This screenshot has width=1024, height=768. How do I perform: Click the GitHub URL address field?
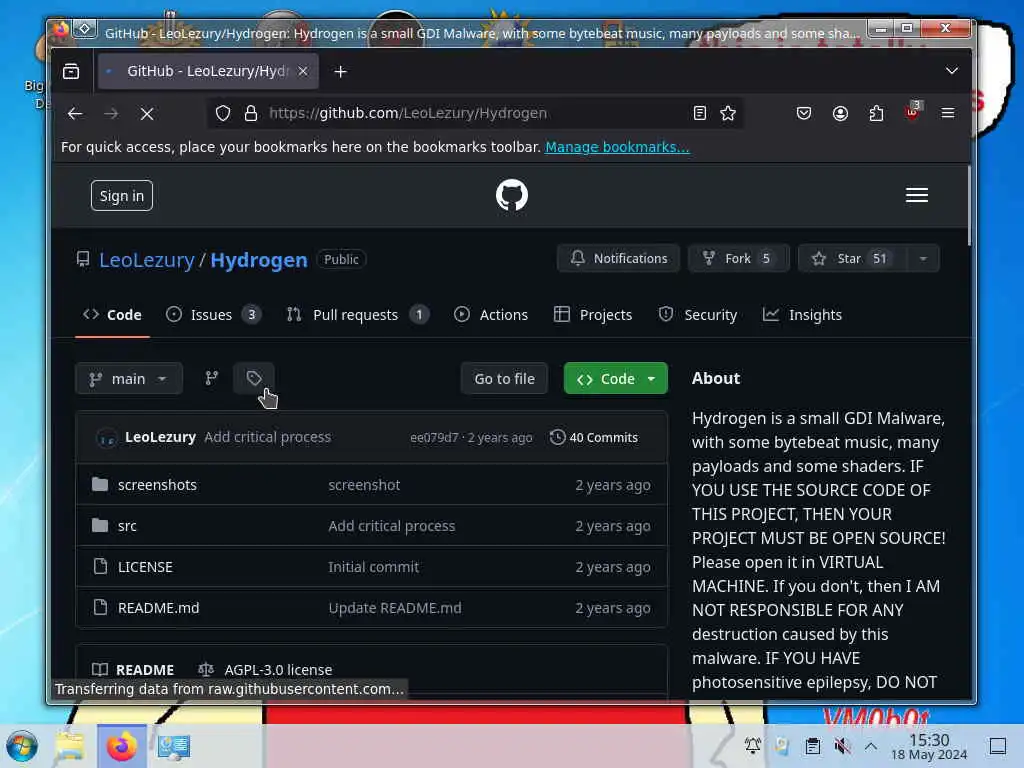tap(474, 114)
